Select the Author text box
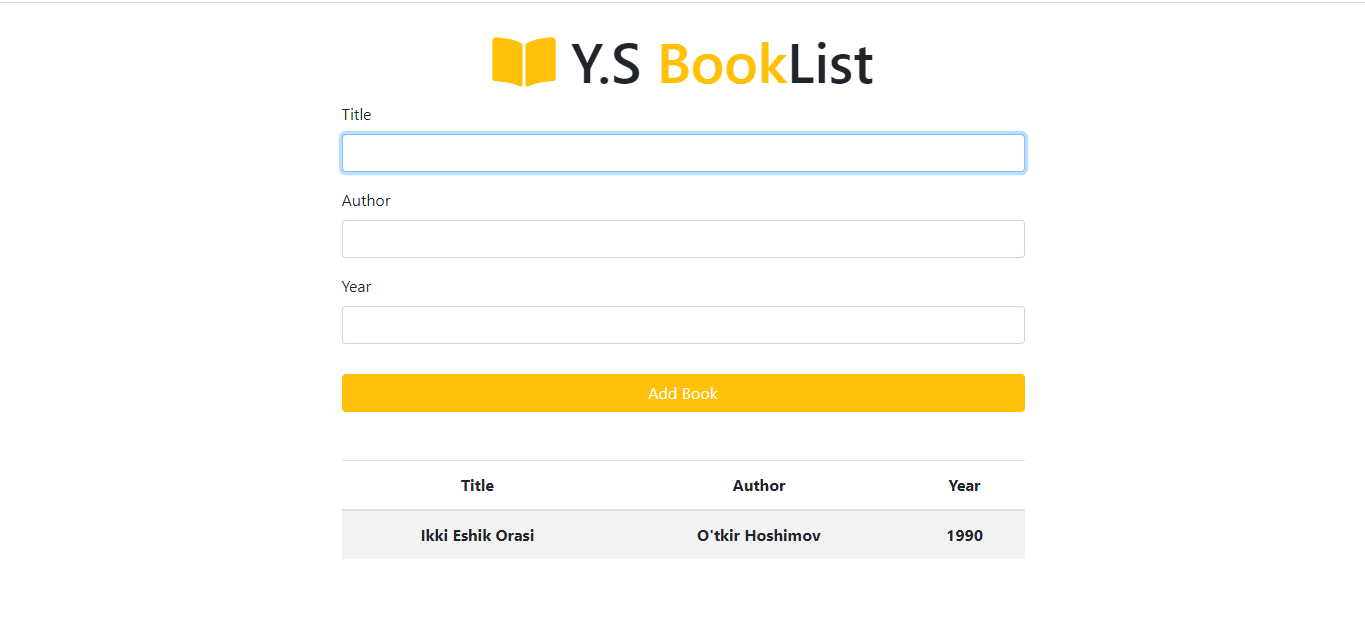 pyautogui.click(x=683, y=239)
